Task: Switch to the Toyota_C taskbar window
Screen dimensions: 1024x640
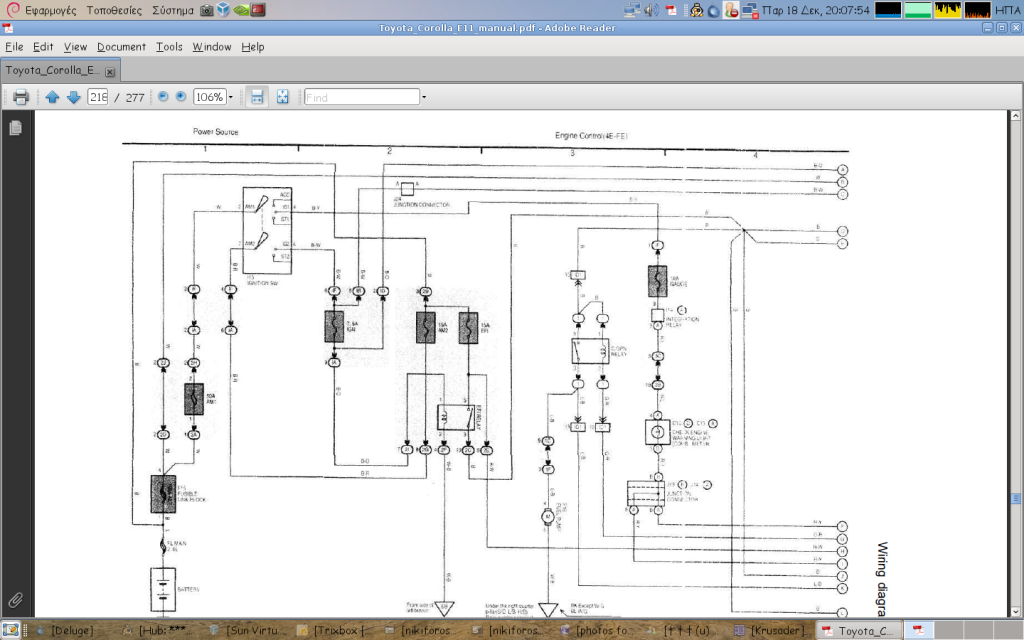Action: [858, 630]
